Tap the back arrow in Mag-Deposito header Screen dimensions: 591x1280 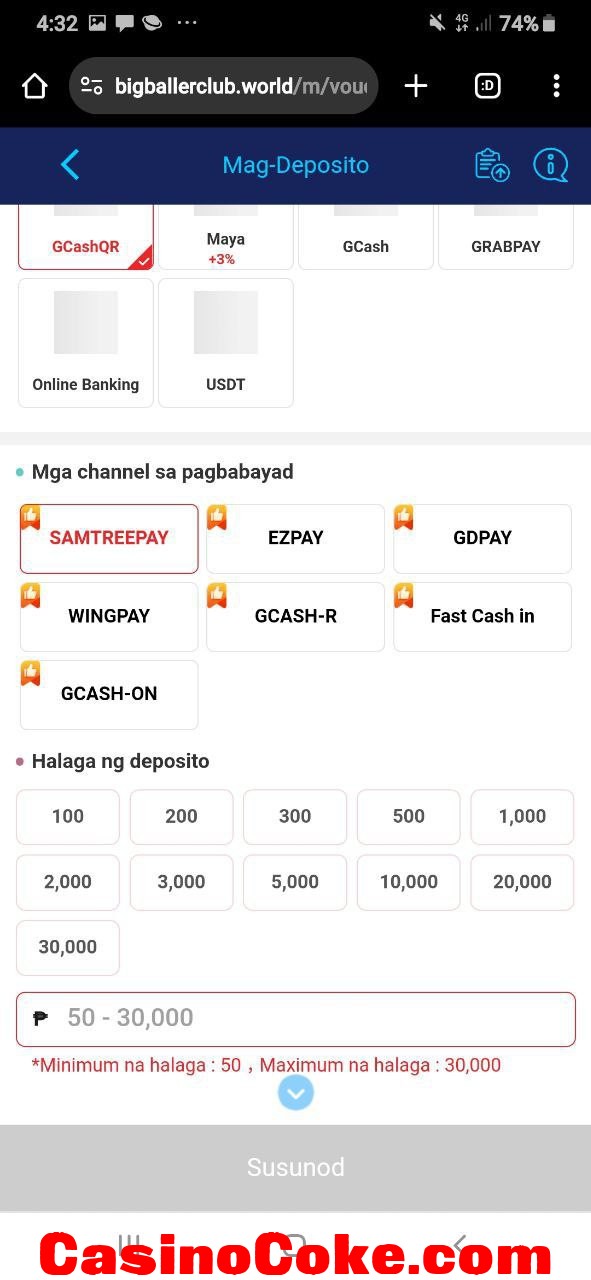(x=69, y=165)
